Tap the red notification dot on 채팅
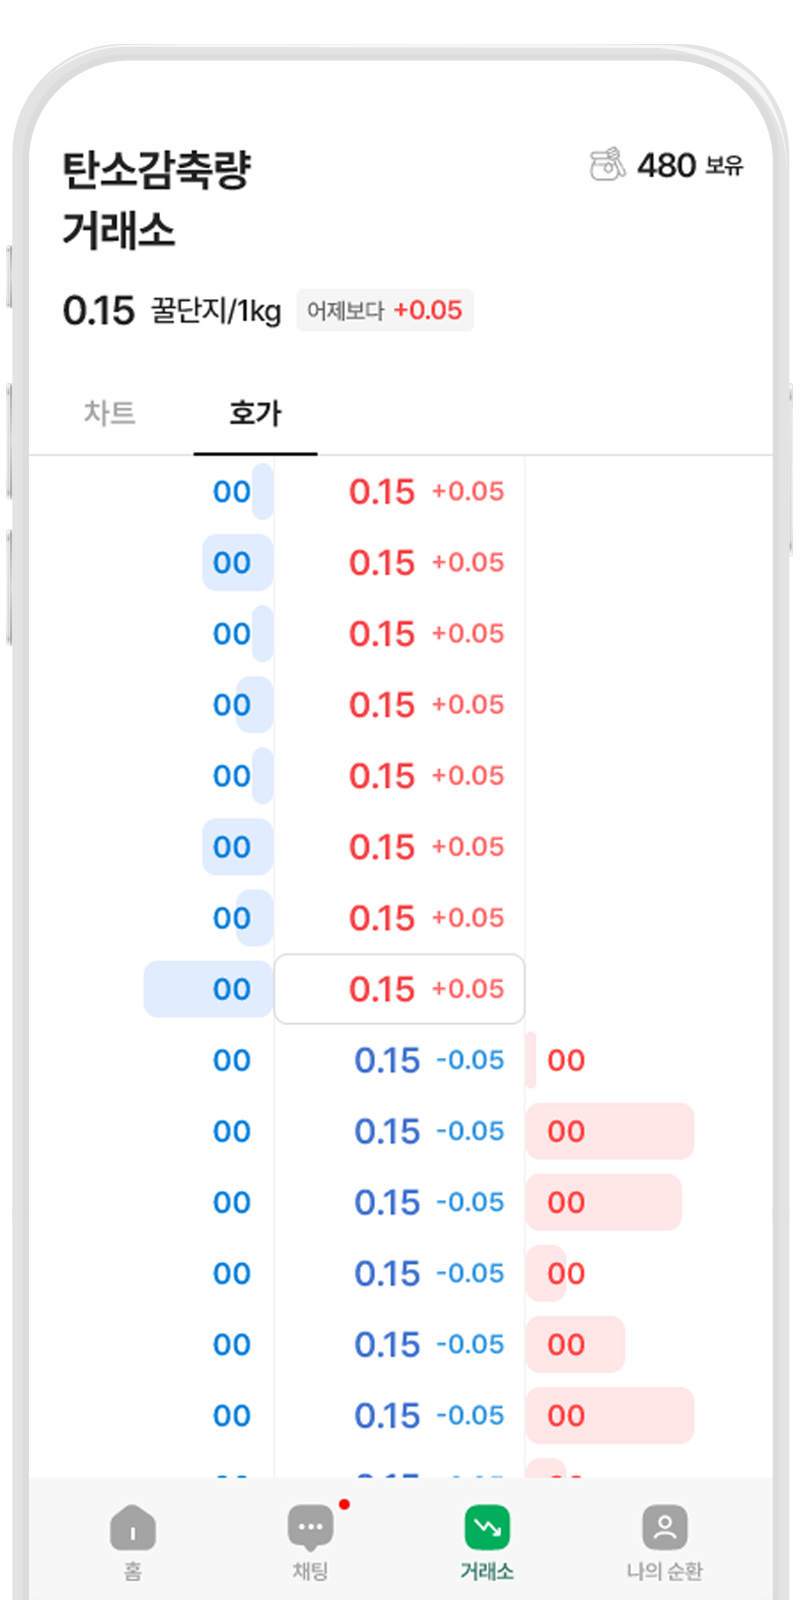Viewport: 800px width, 1600px height. pos(344,1505)
